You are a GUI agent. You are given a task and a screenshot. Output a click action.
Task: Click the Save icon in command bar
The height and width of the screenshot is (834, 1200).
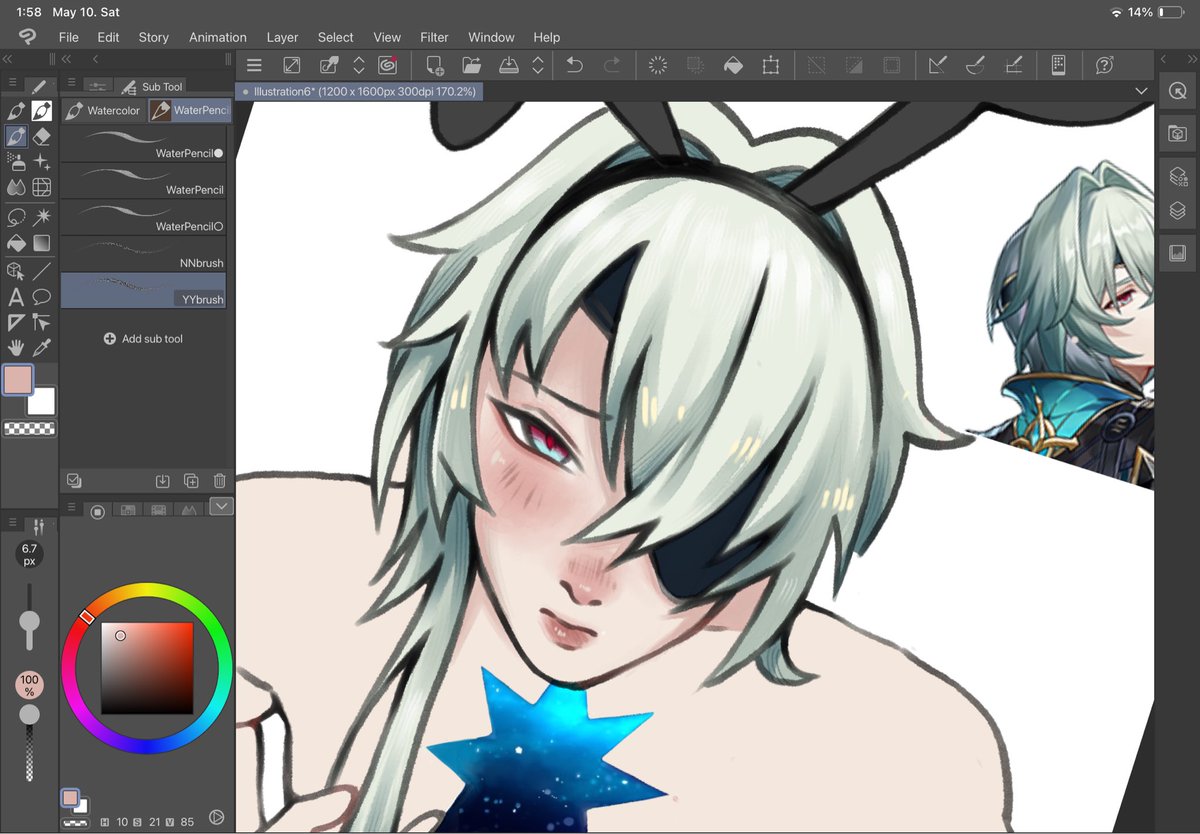click(508, 65)
